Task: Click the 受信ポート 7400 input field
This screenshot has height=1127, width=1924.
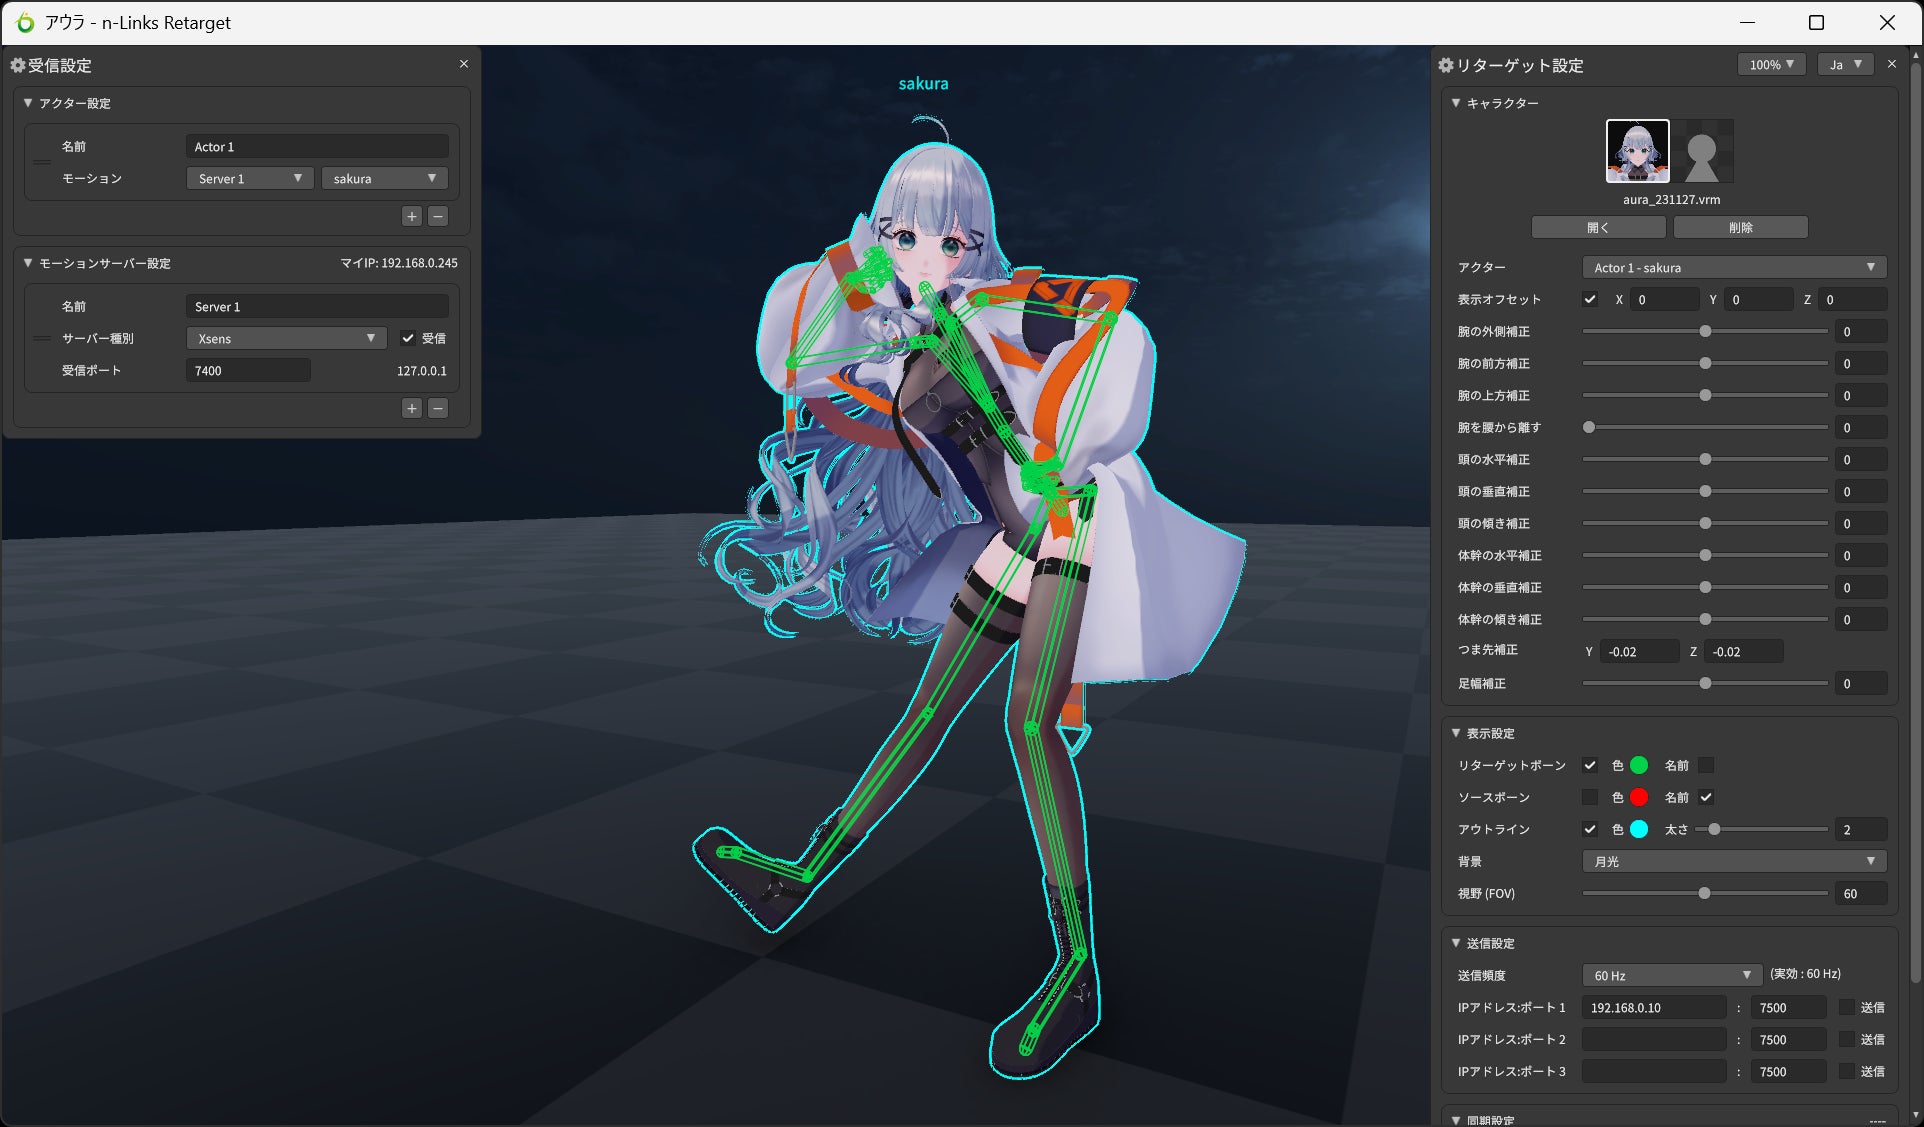Action: [248, 370]
